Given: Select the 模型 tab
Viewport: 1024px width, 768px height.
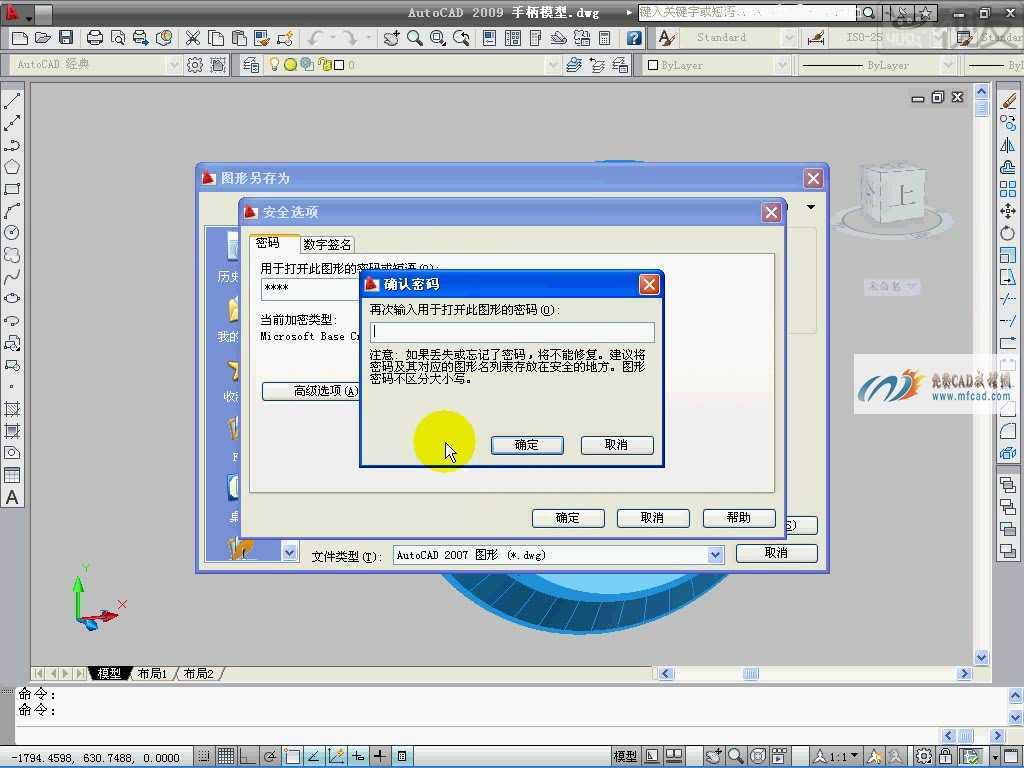Looking at the screenshot, I should (109, 673).
